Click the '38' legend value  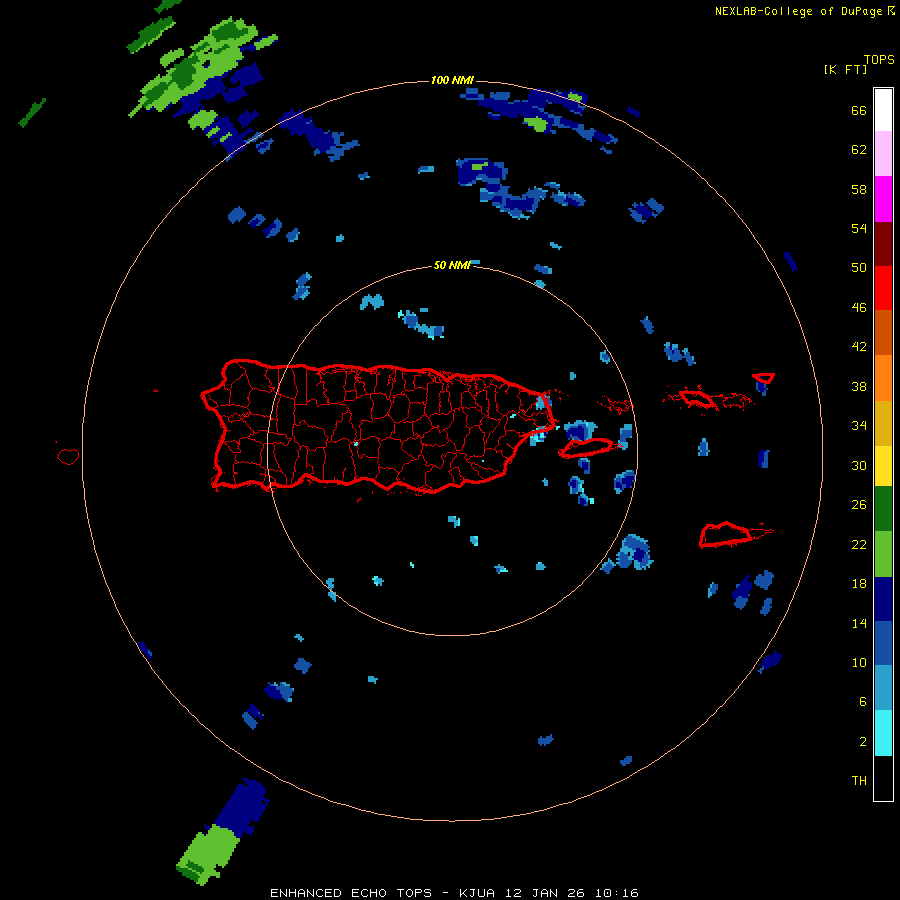click(859, 386)
